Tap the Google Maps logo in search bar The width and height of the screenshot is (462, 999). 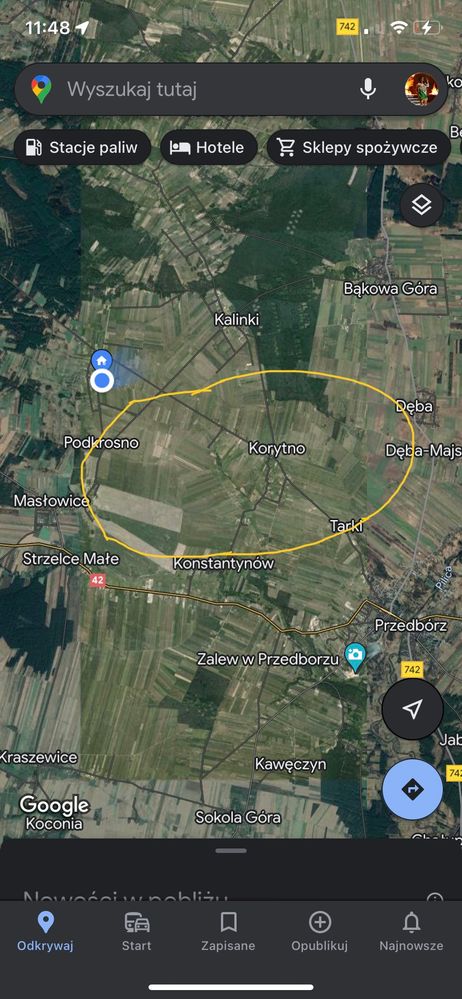(x=41, y=89)
